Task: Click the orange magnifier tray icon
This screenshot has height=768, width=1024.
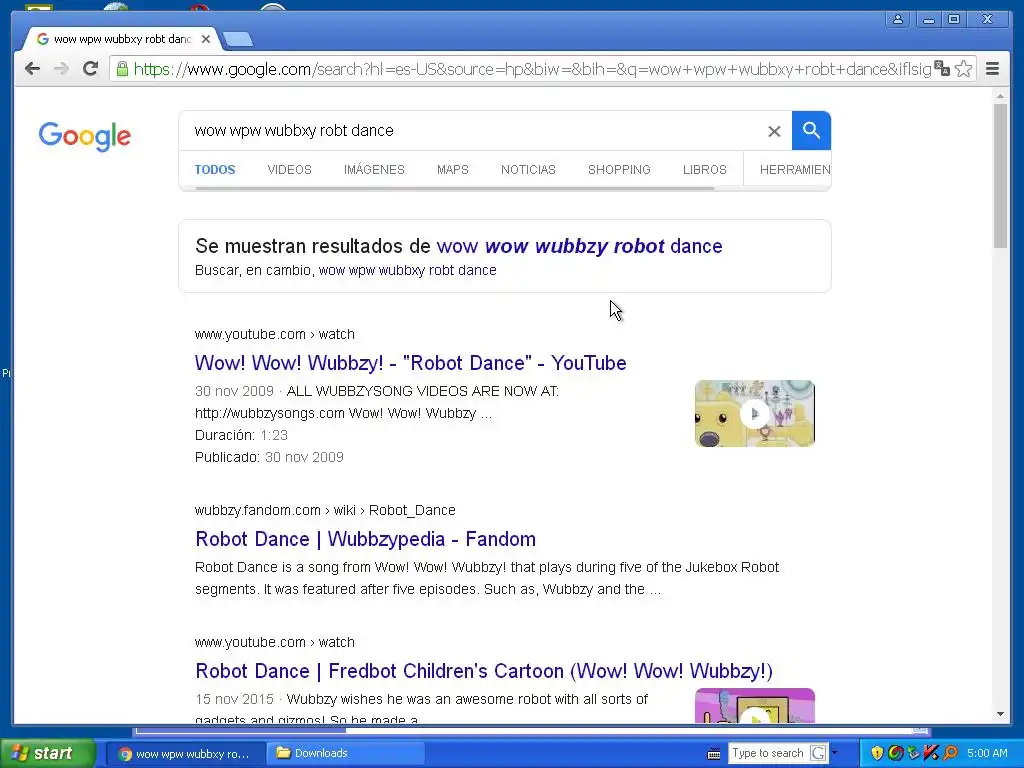Action: click(x=950, y=753)
